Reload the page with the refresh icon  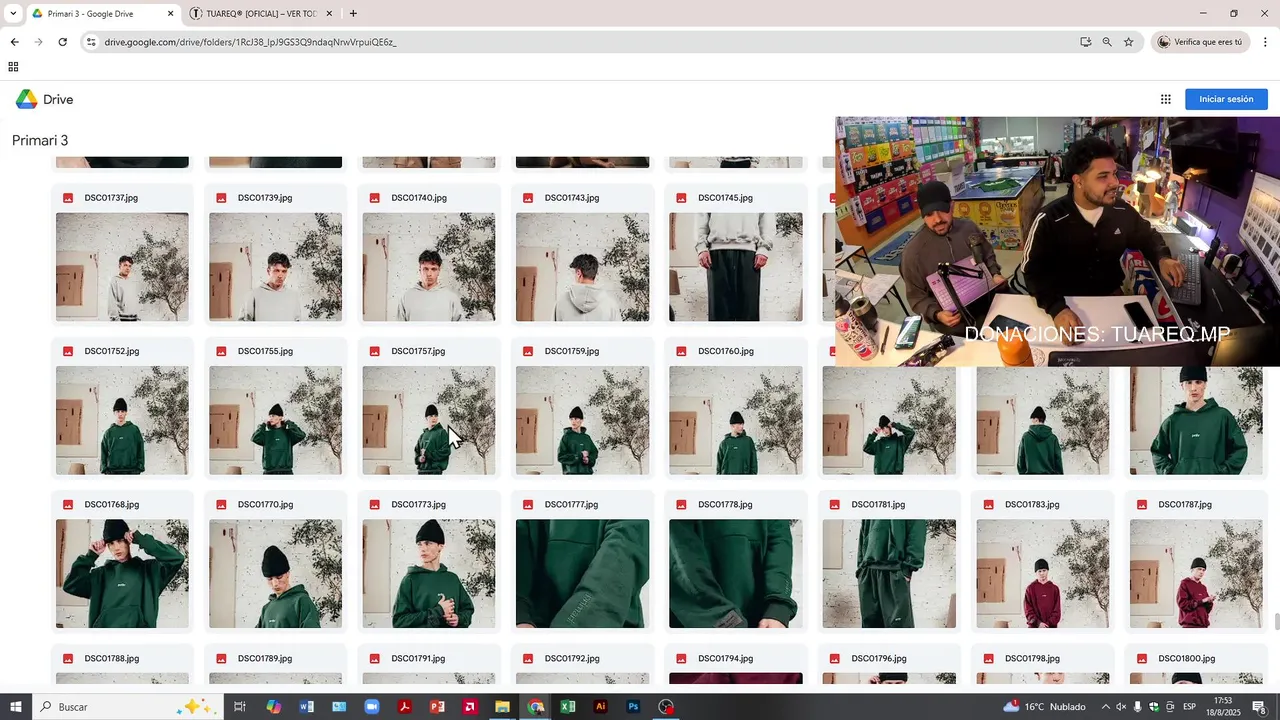[62, 42]
